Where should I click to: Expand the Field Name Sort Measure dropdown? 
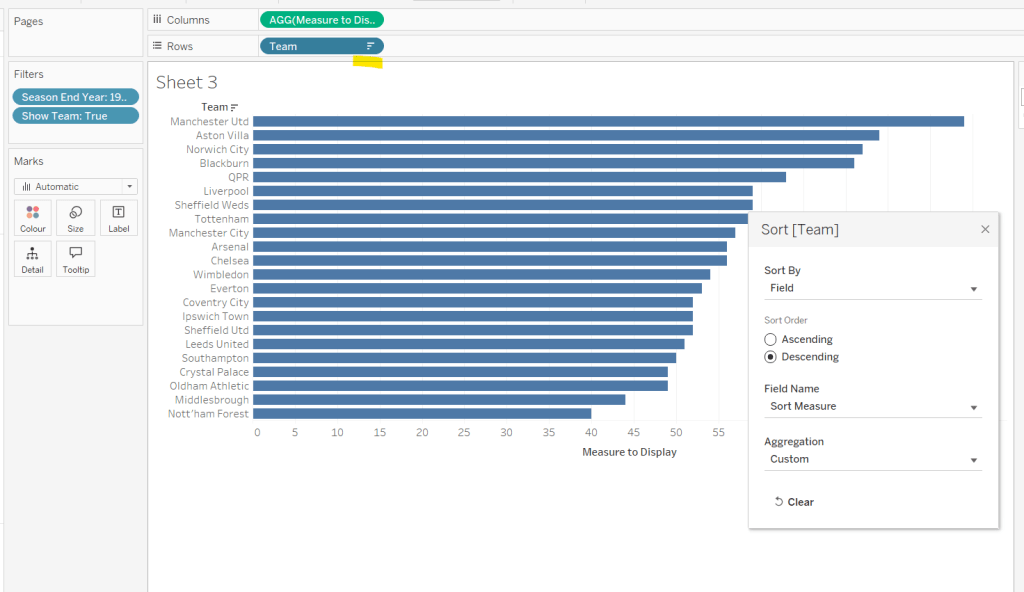tap(872, 407)
